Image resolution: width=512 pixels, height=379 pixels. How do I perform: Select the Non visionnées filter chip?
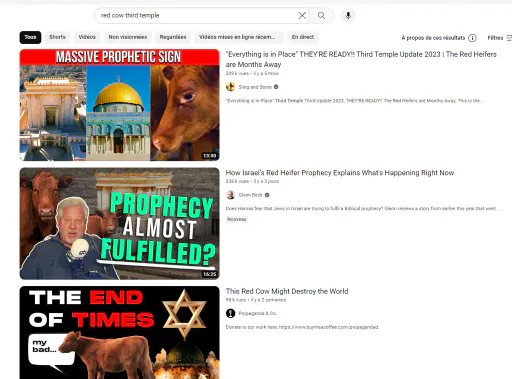[128, 37]
